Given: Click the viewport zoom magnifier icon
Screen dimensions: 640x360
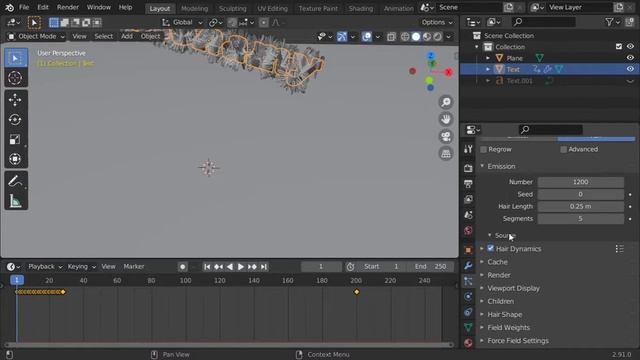Looking at the screenshot, I should 446,102.
